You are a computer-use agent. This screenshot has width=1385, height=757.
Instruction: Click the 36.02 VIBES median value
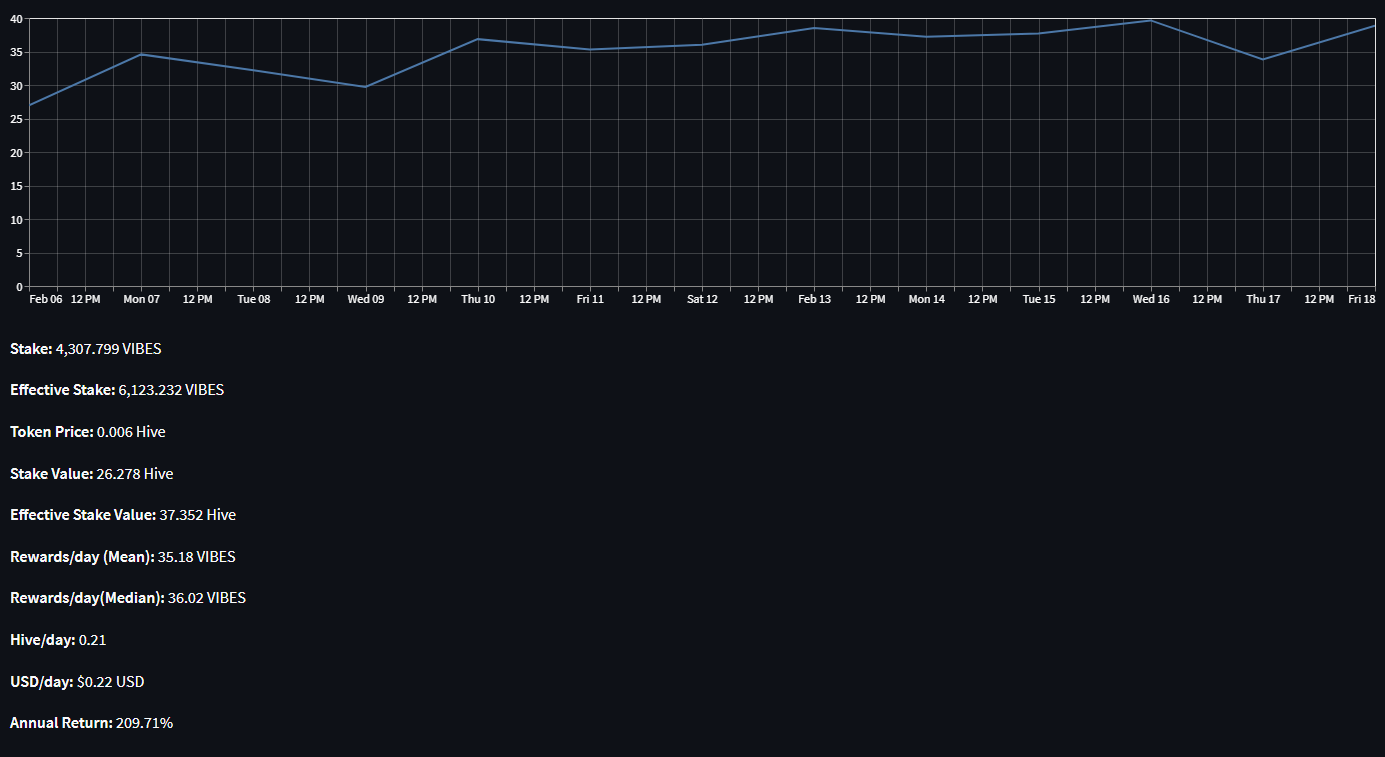tap(207, 598)
